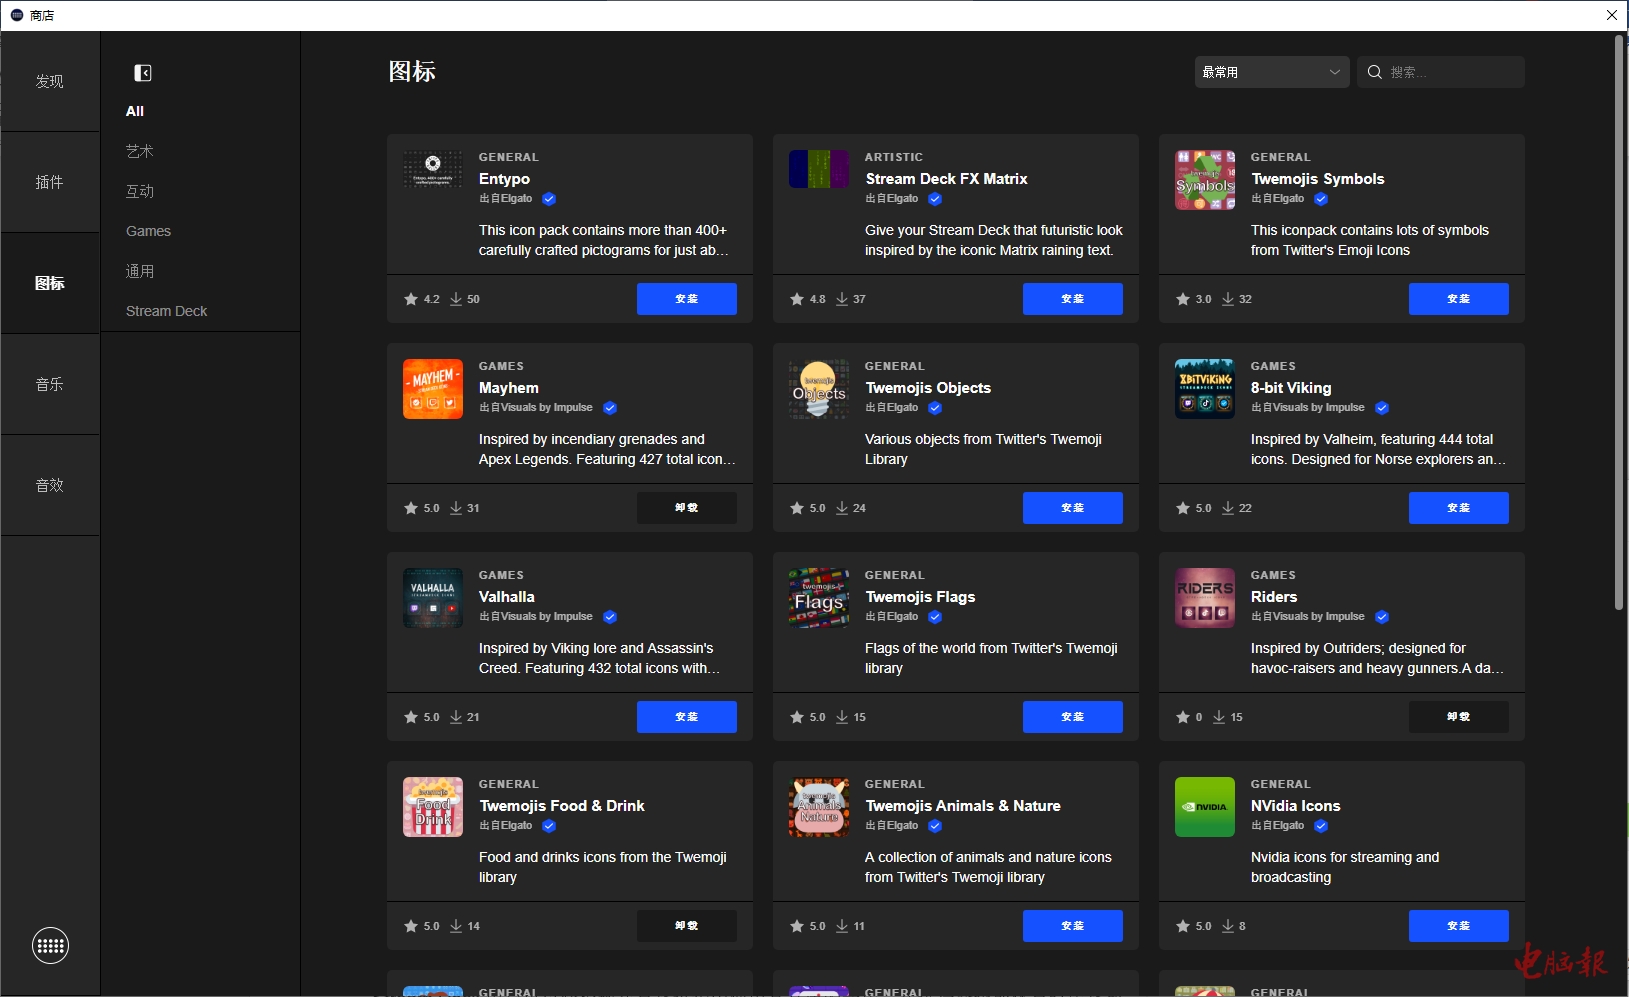Screen dimensions: 1629x997
Task: Collapse the category sidebar panel icon
Action: tap(143, 73)
